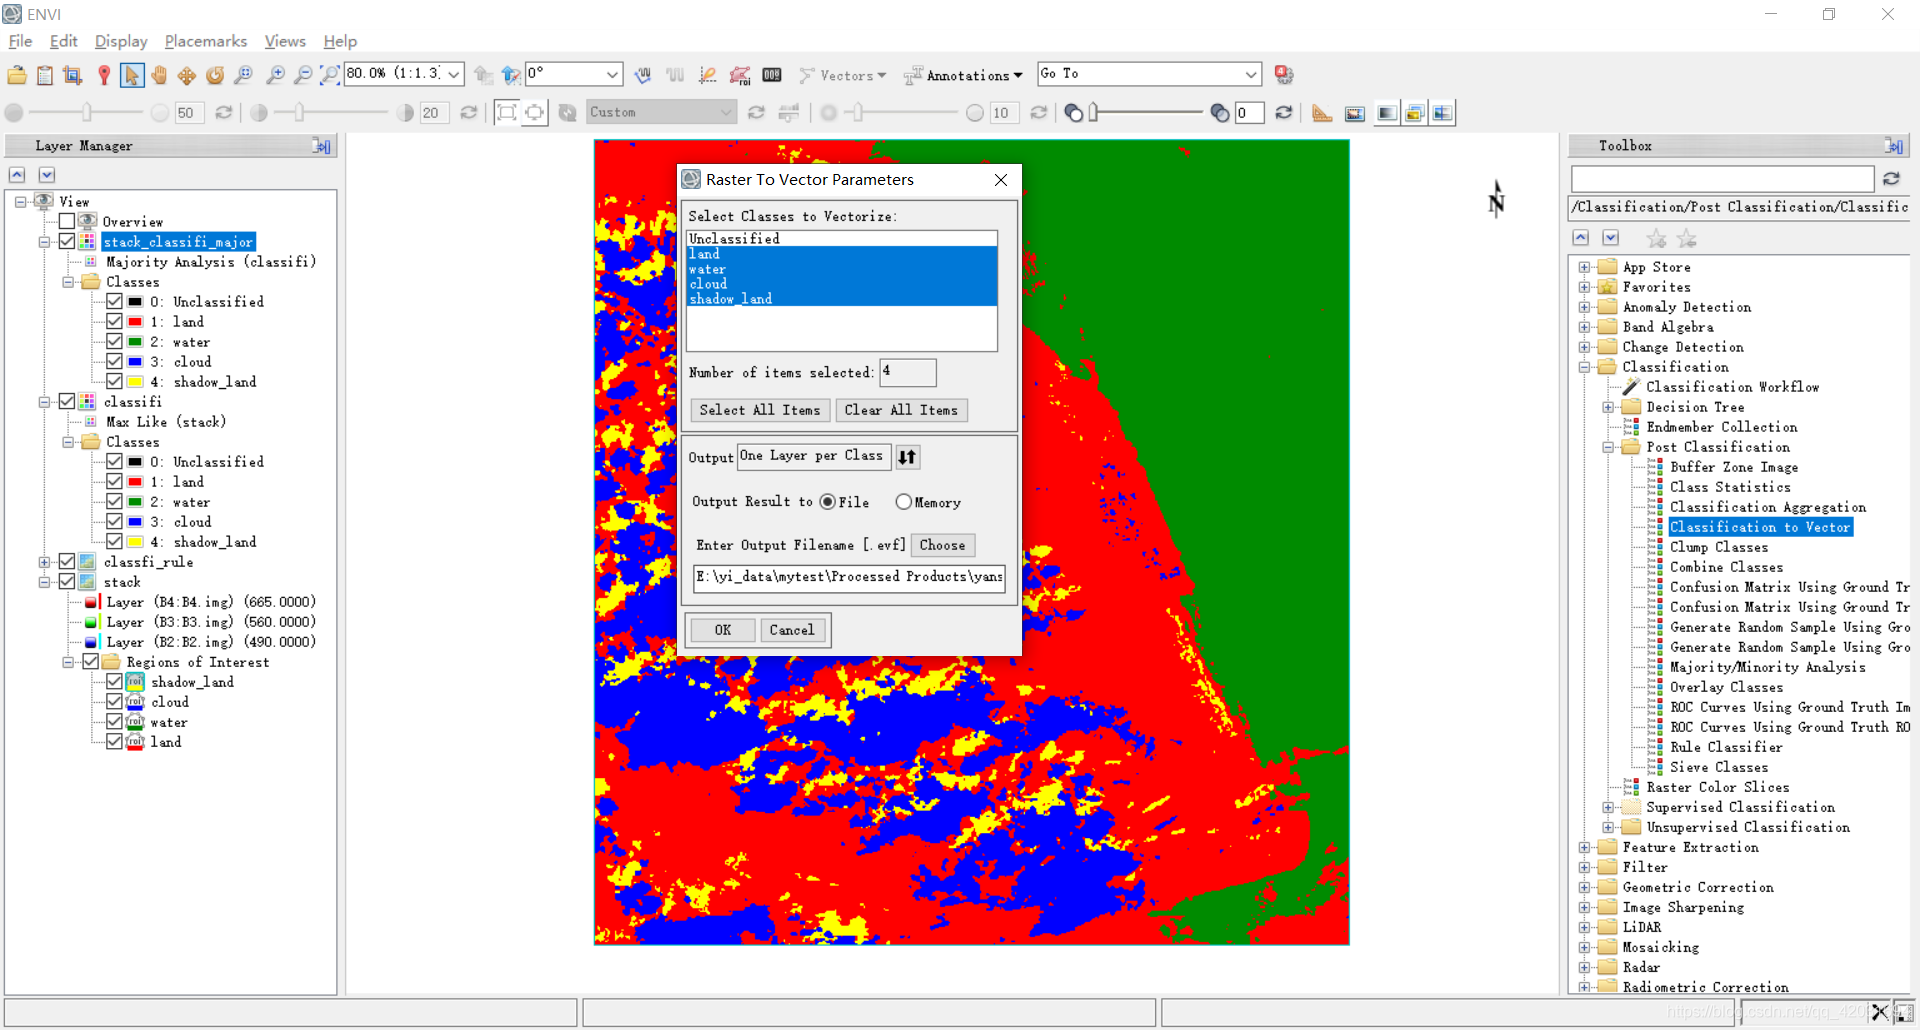Screen dimensions: 1920x1030
Task: Click the output filename text field
Action: [849, 577]
